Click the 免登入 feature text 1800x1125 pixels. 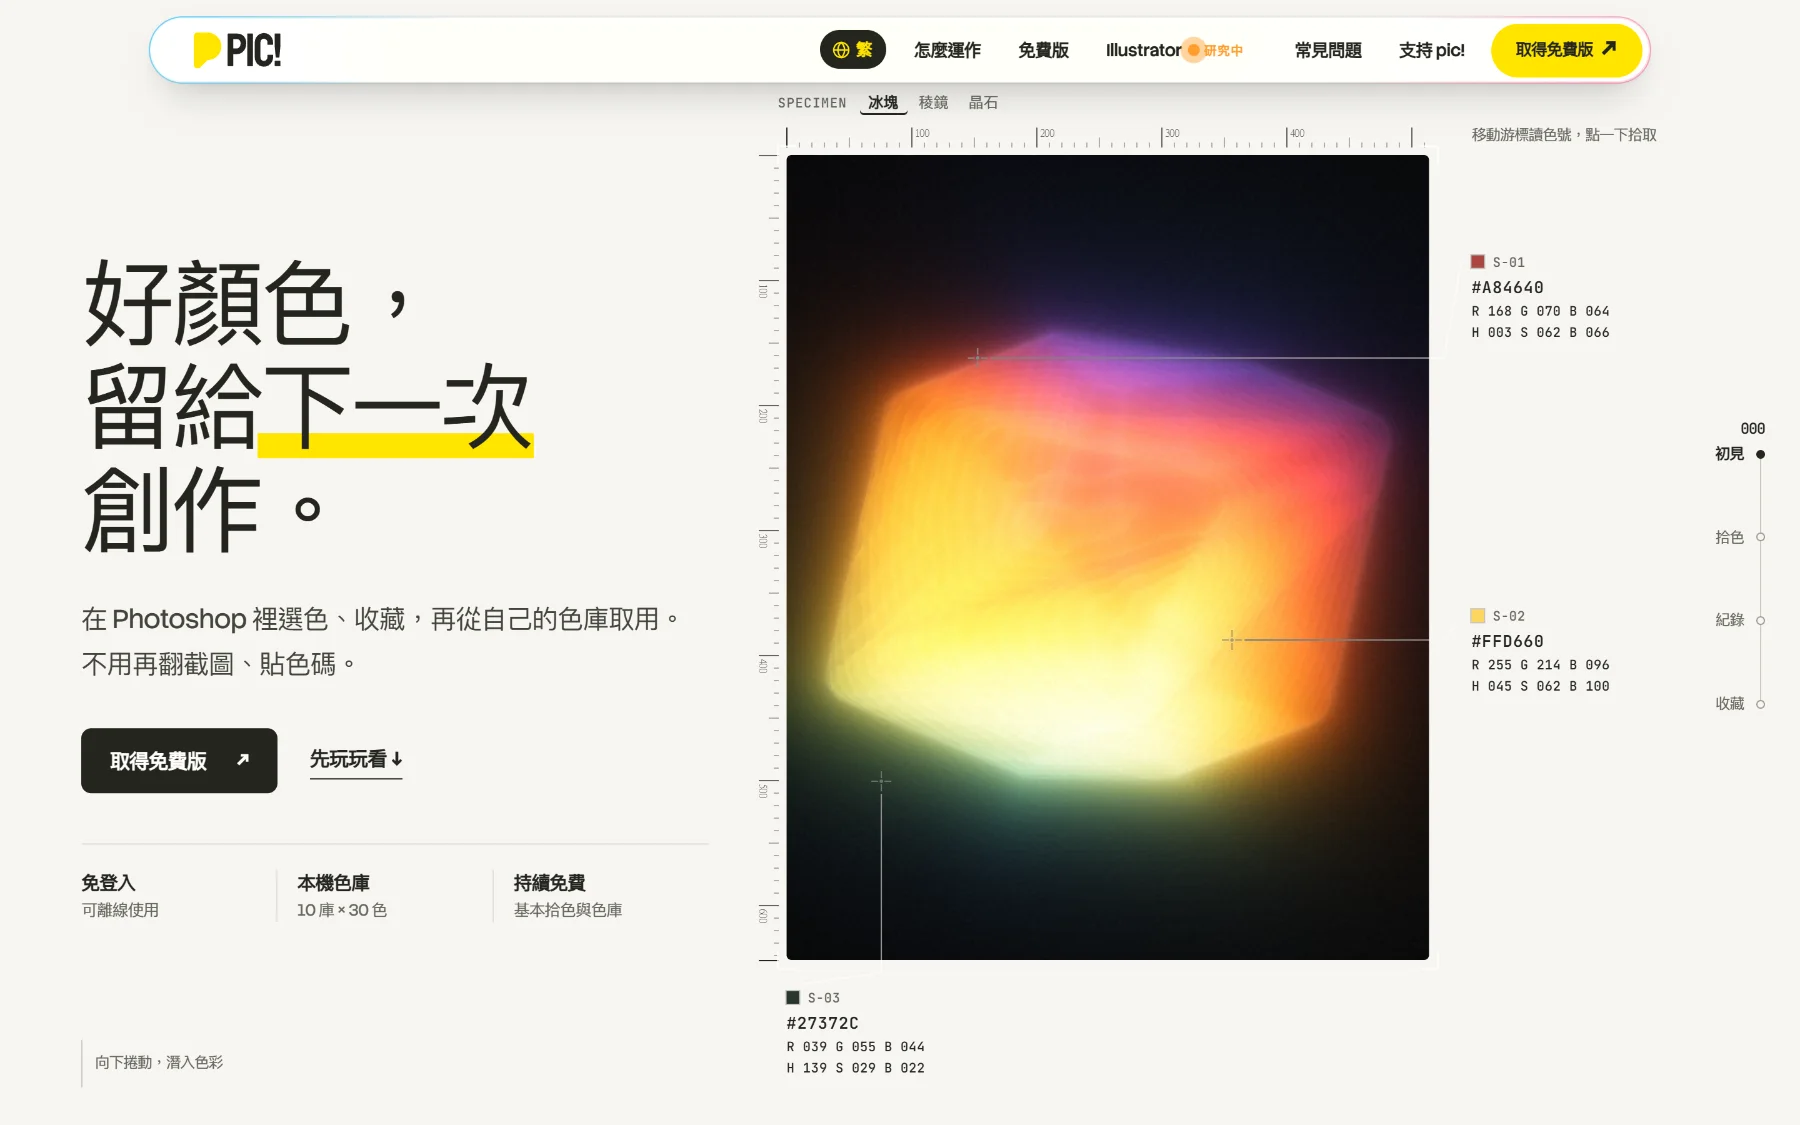108,883
